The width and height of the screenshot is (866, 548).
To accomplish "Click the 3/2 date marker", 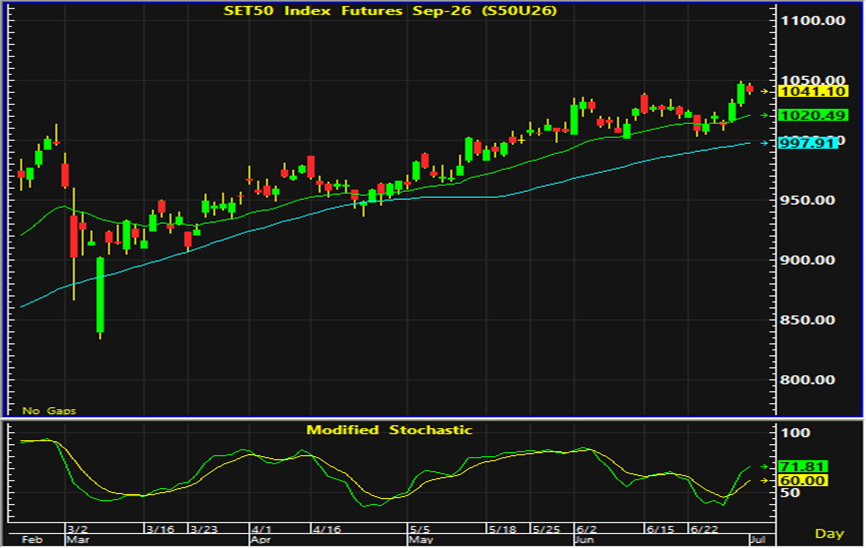I will point(77,529).
